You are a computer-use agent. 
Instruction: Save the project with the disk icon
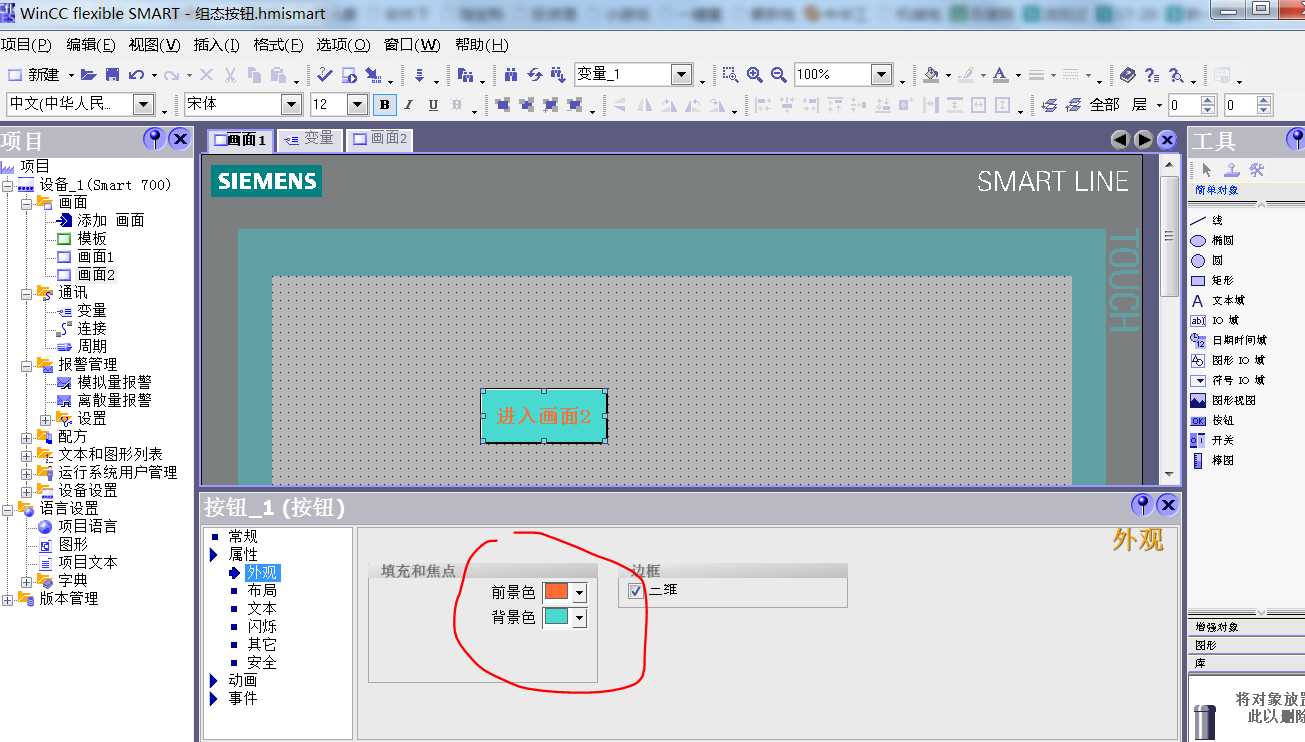pos(113,75)
